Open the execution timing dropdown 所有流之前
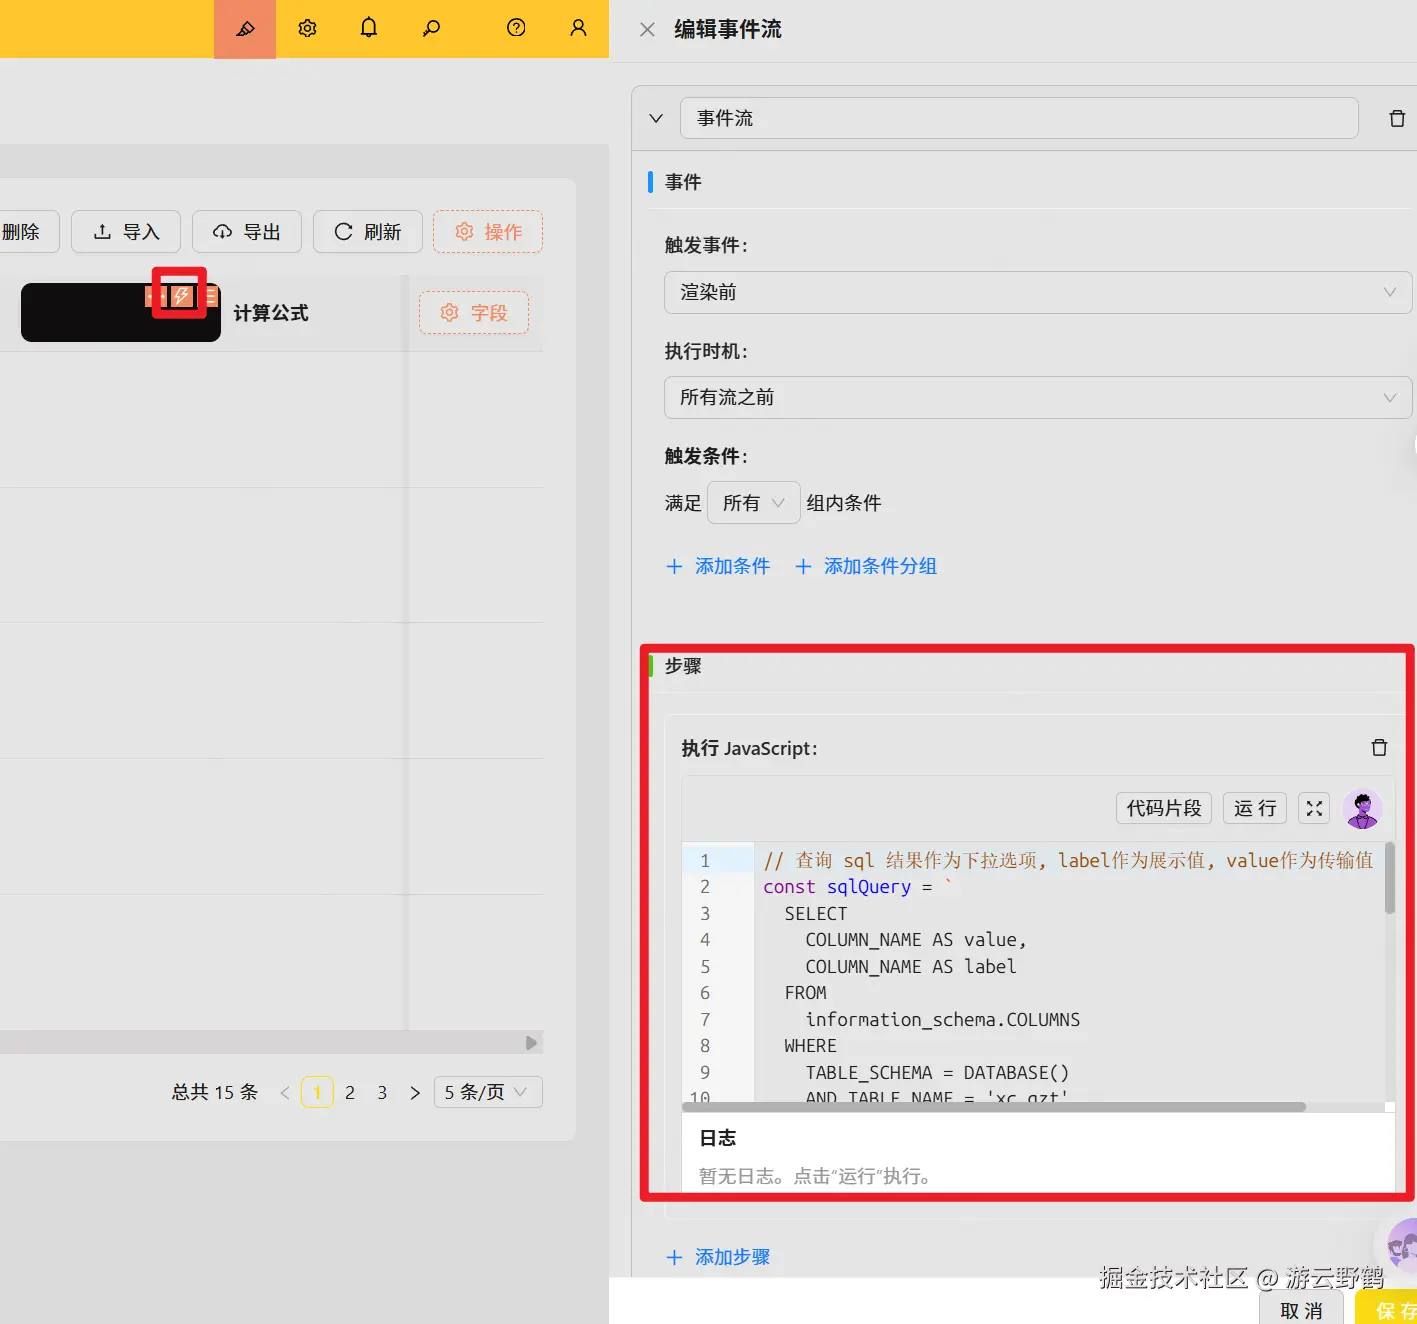 (x=1038, y=397)
